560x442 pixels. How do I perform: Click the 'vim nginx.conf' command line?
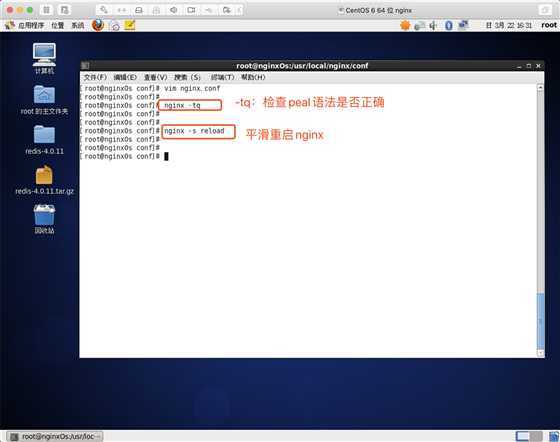point(192,88)
